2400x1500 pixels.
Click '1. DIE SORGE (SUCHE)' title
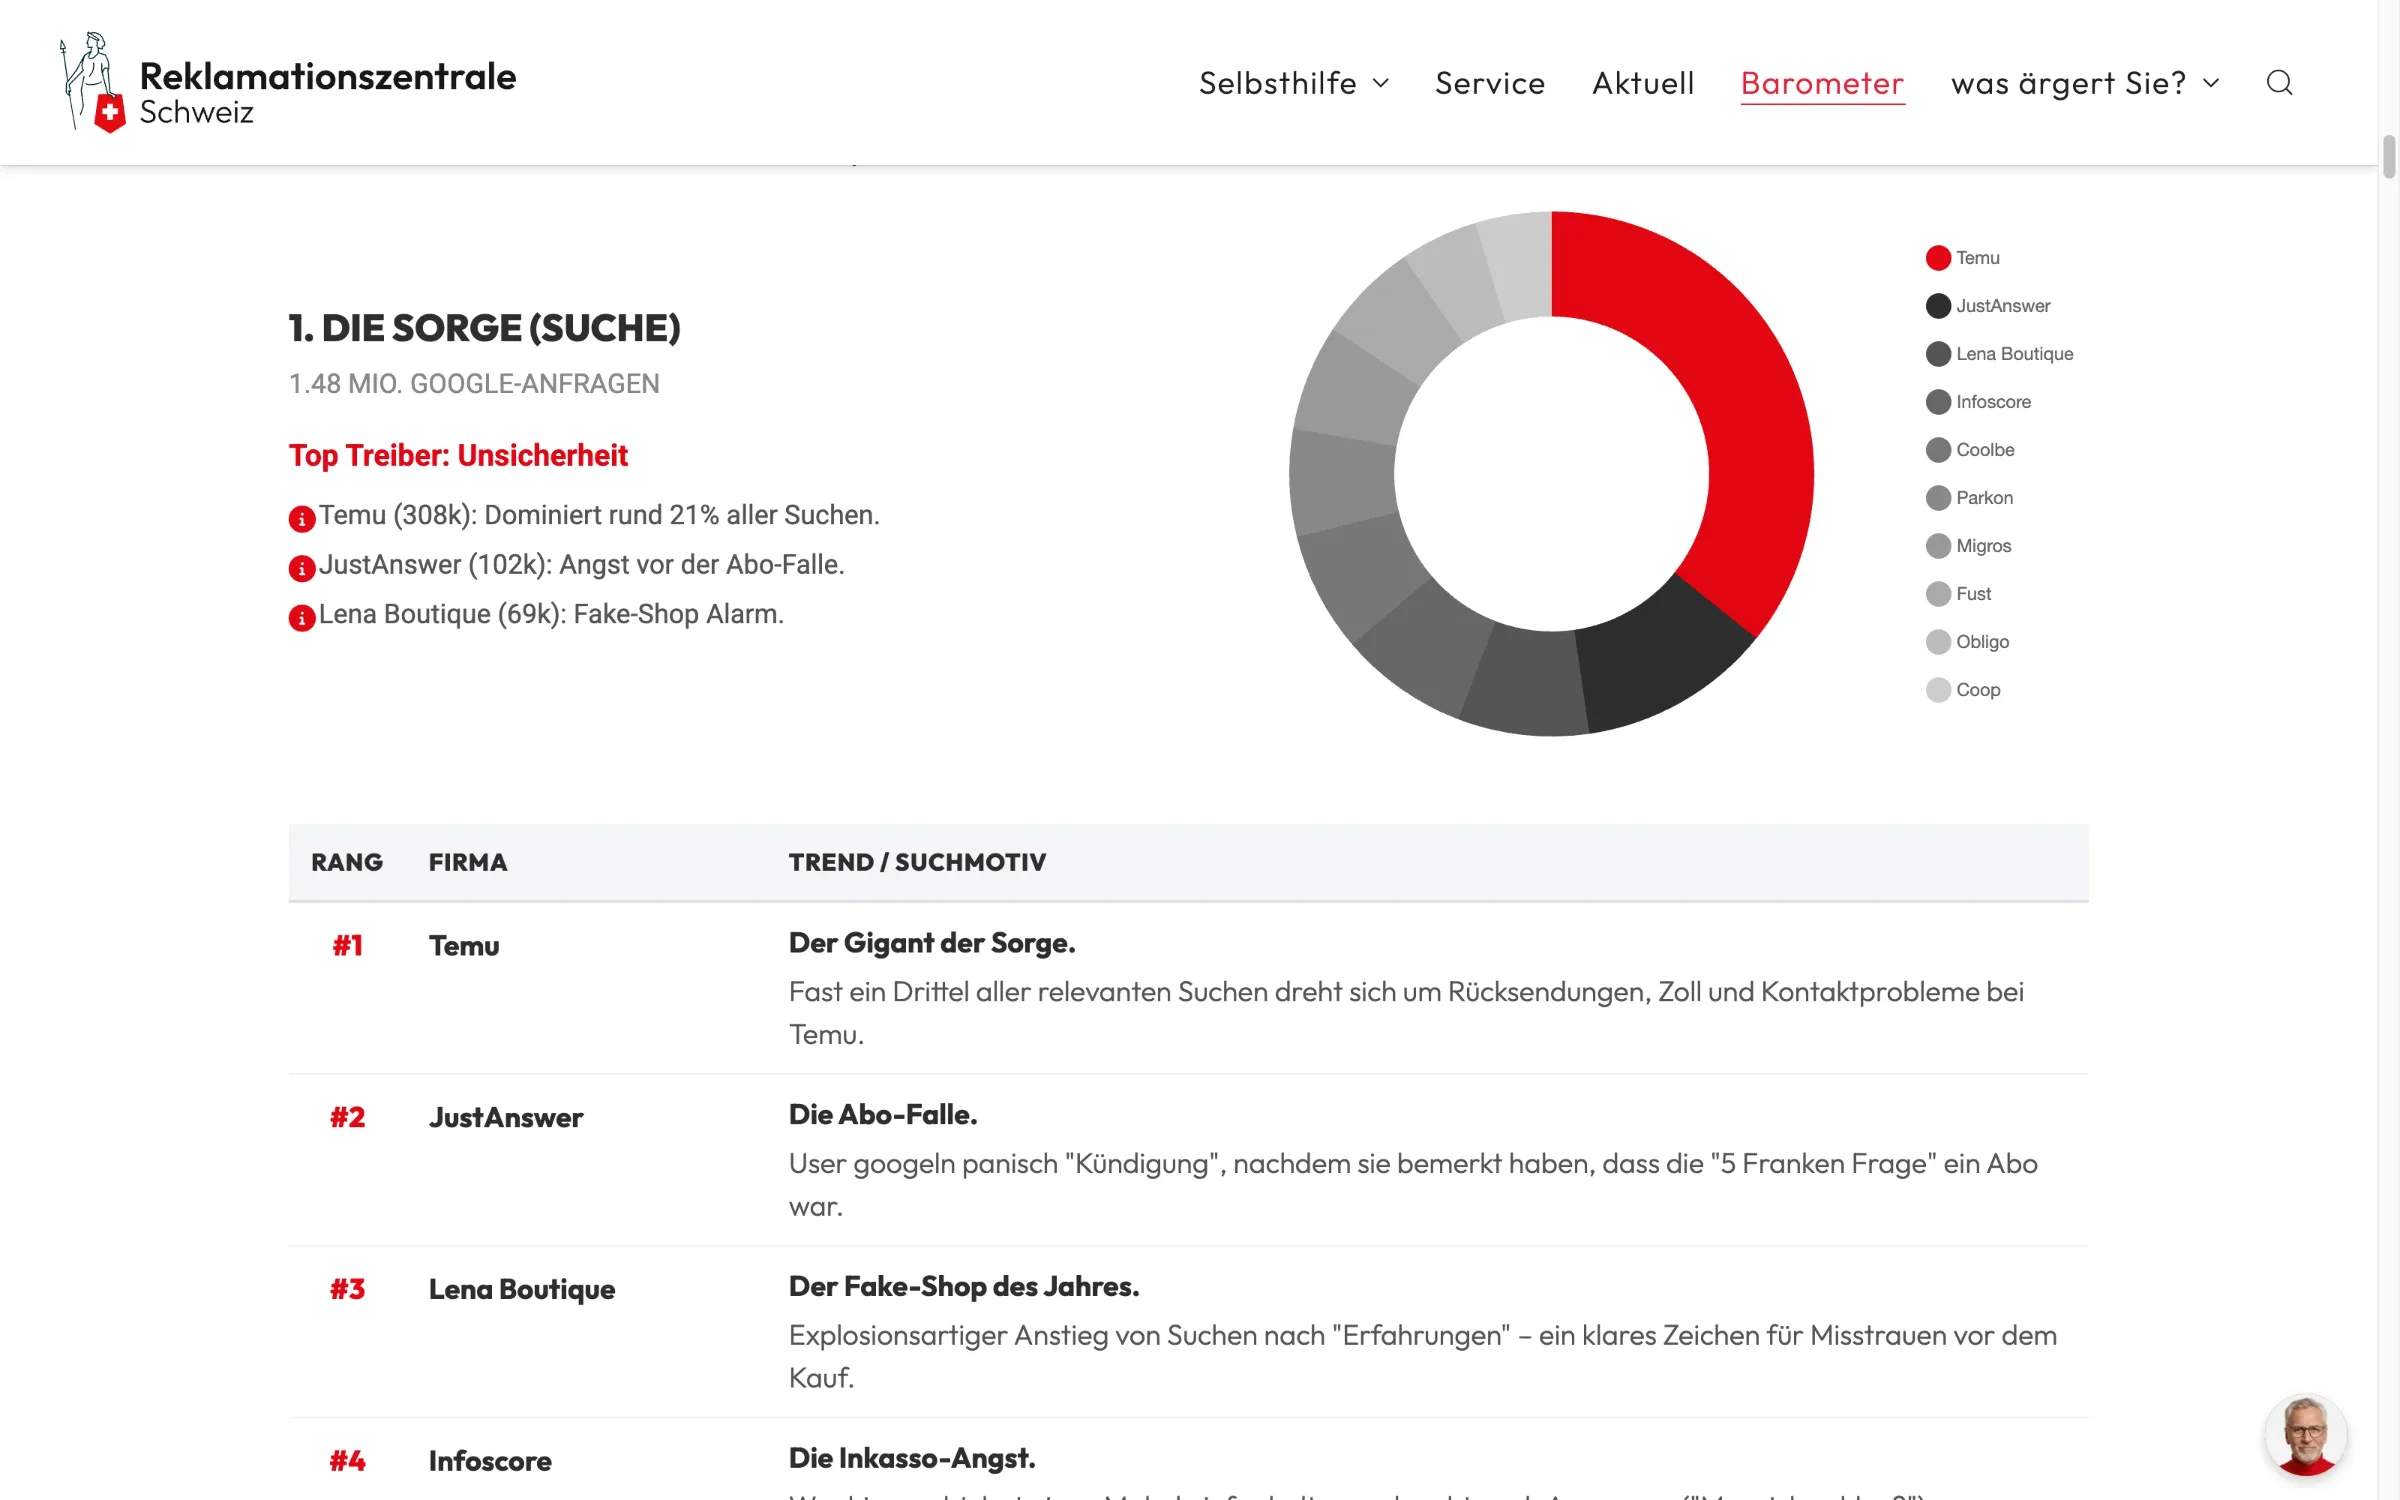coord(485,328)
